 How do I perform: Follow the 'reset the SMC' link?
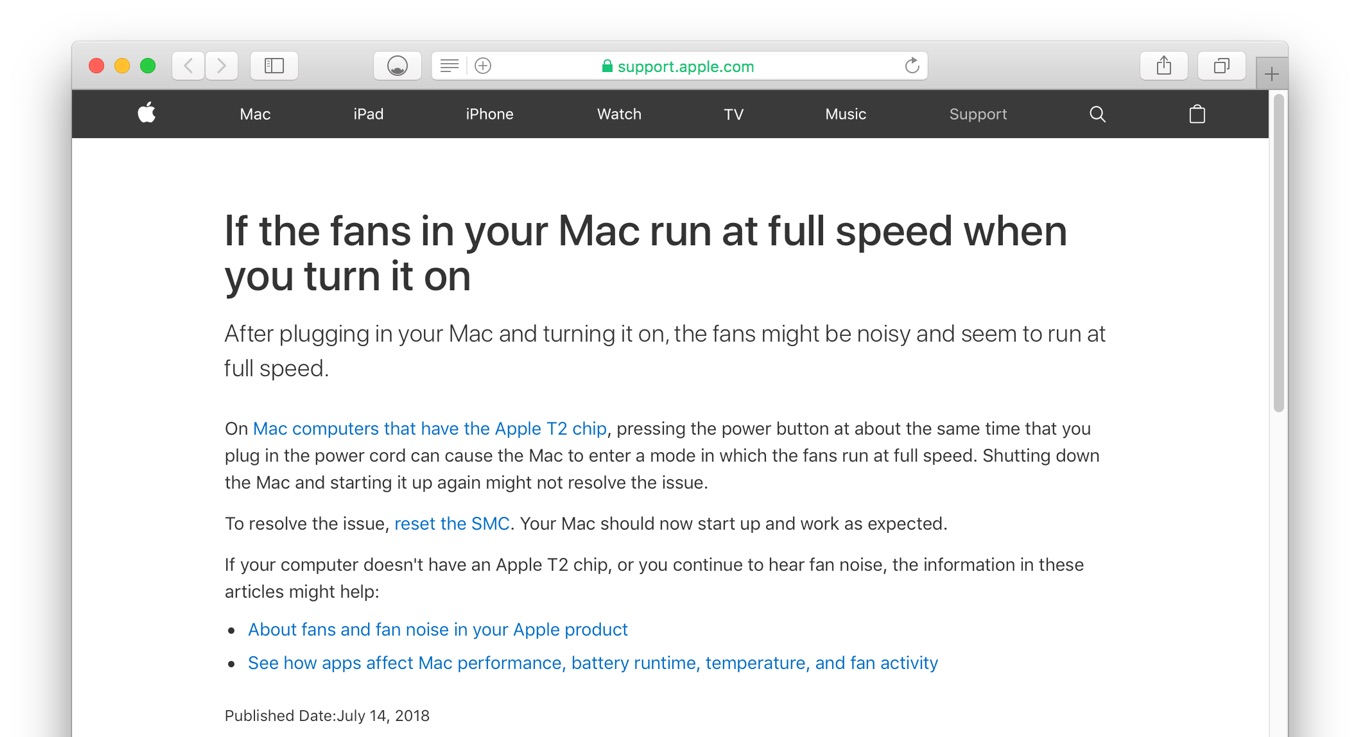[x=452, y=523]
